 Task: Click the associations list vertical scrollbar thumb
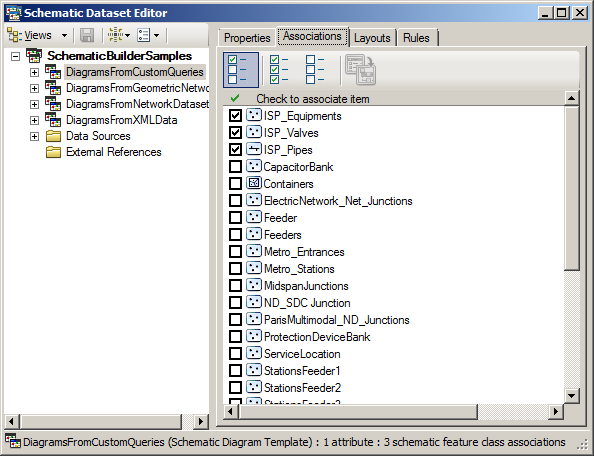(x=571, y=188)
